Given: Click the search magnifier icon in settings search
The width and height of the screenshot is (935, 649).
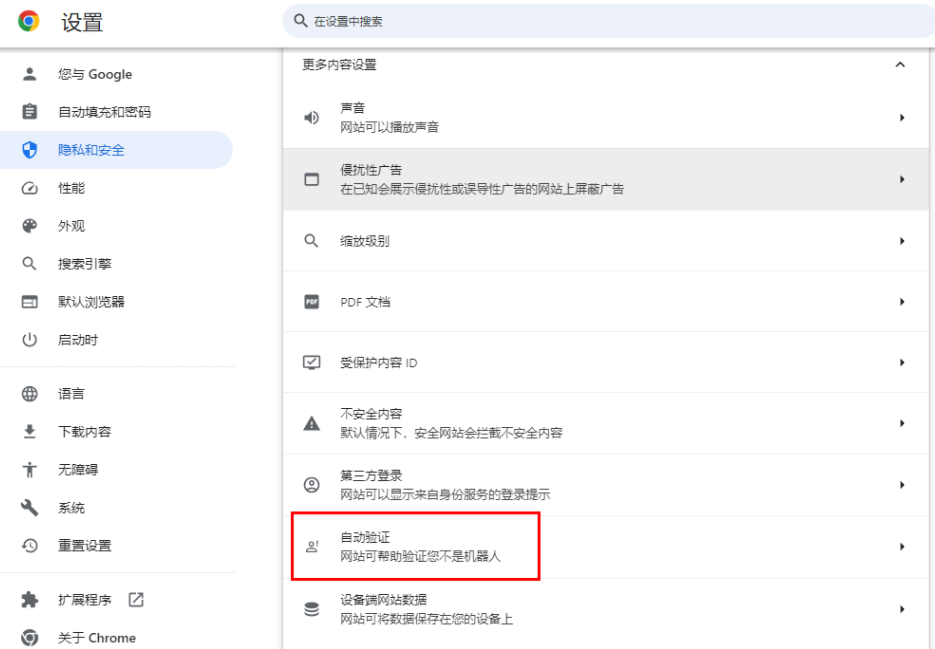Looking at the screenshot, I should [x=301, y=21].
